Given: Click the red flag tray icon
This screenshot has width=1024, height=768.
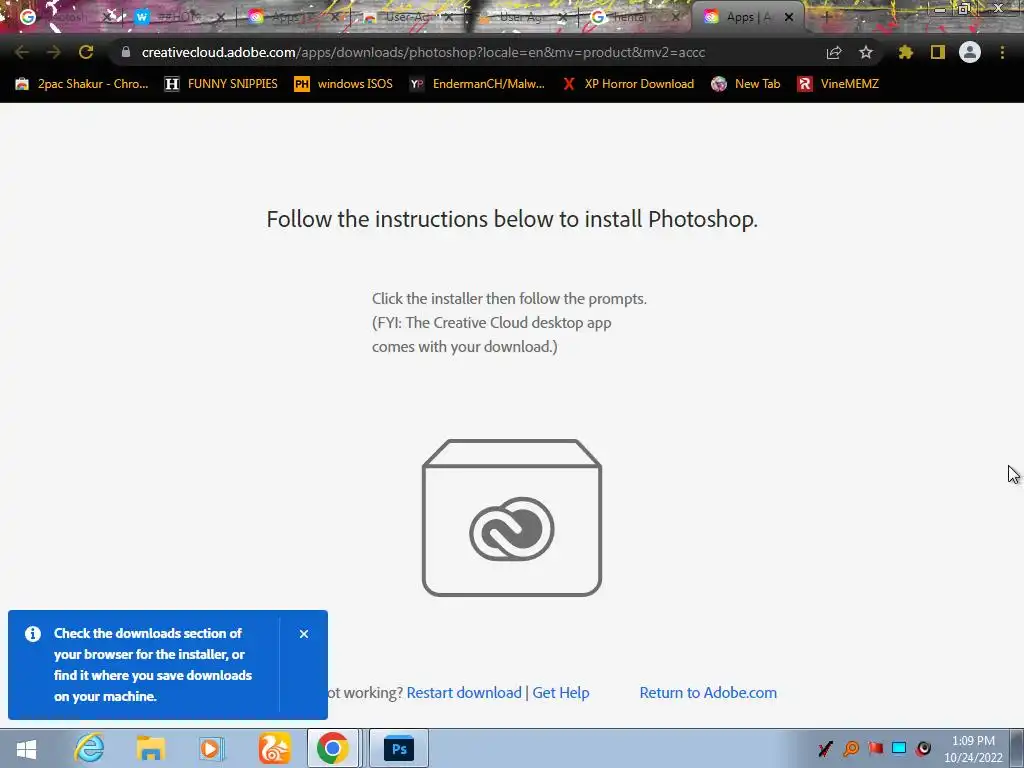Looking at the screenshot, I should 875,748.
